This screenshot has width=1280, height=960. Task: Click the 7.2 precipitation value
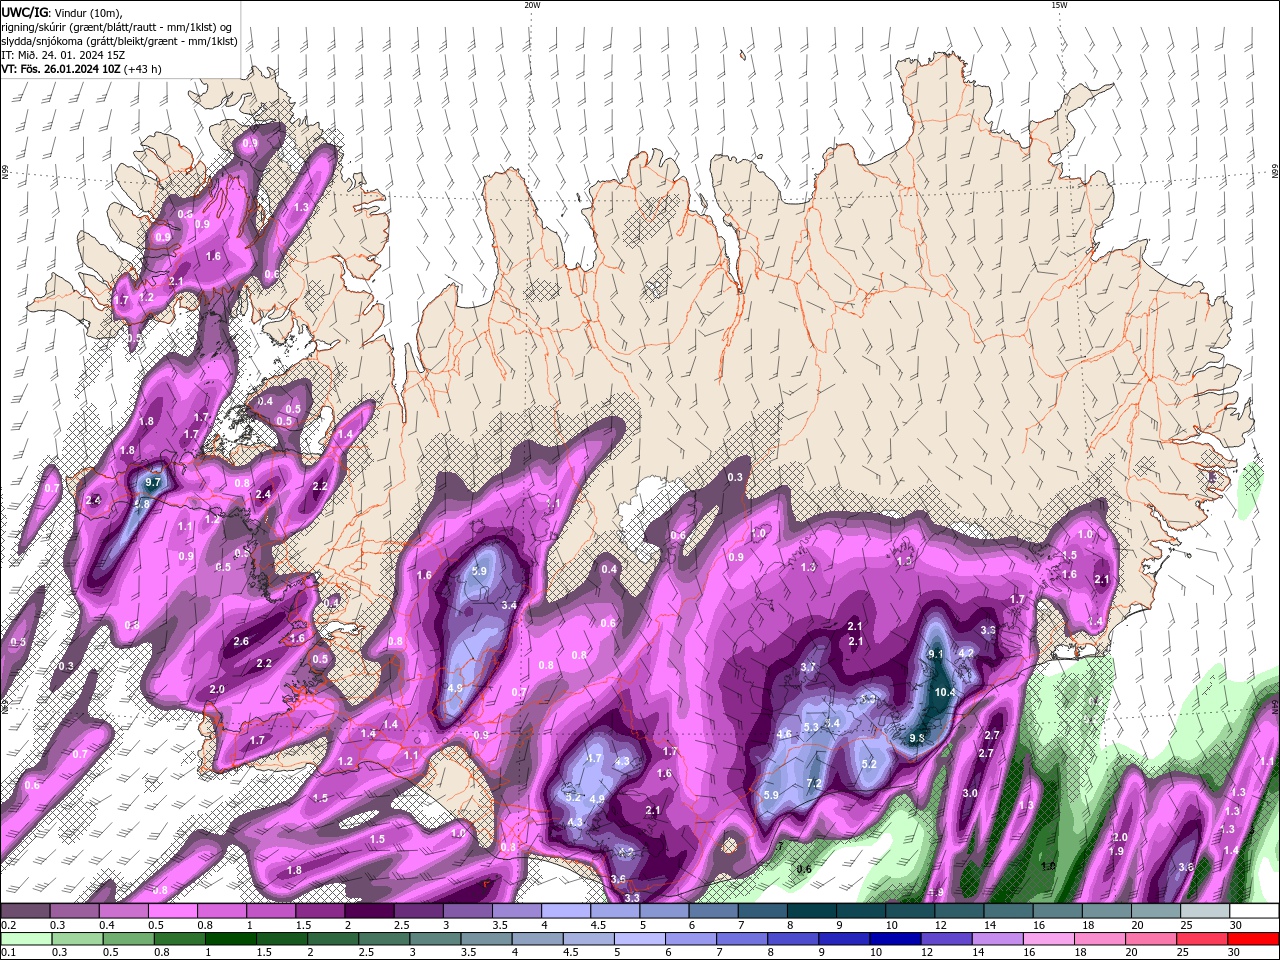(x=813, y=783)
